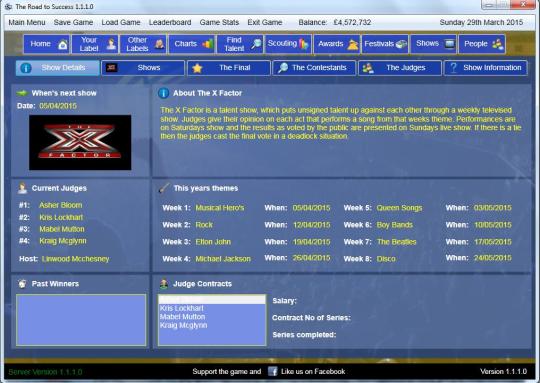540x383 pixels.
Task: Click the people icon on People button
Action: (x=498, y=44)
